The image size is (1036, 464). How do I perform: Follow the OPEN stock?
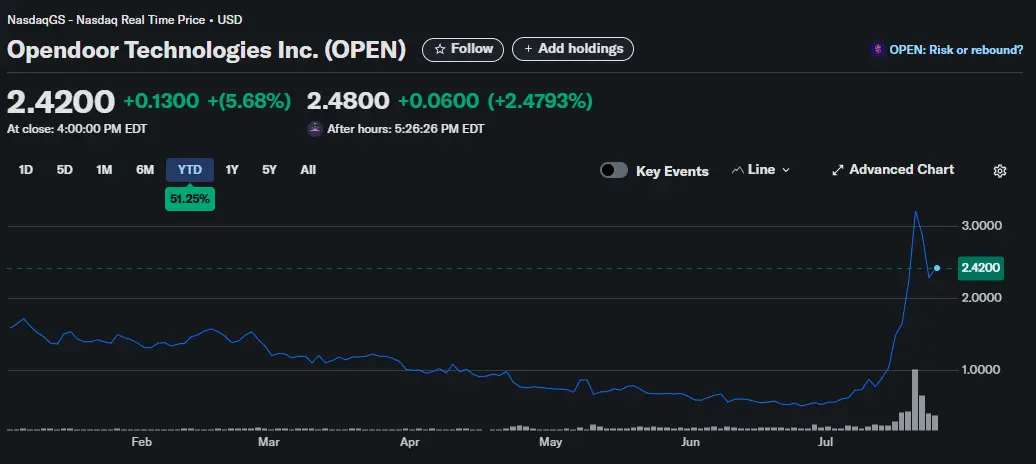(462, 49)
